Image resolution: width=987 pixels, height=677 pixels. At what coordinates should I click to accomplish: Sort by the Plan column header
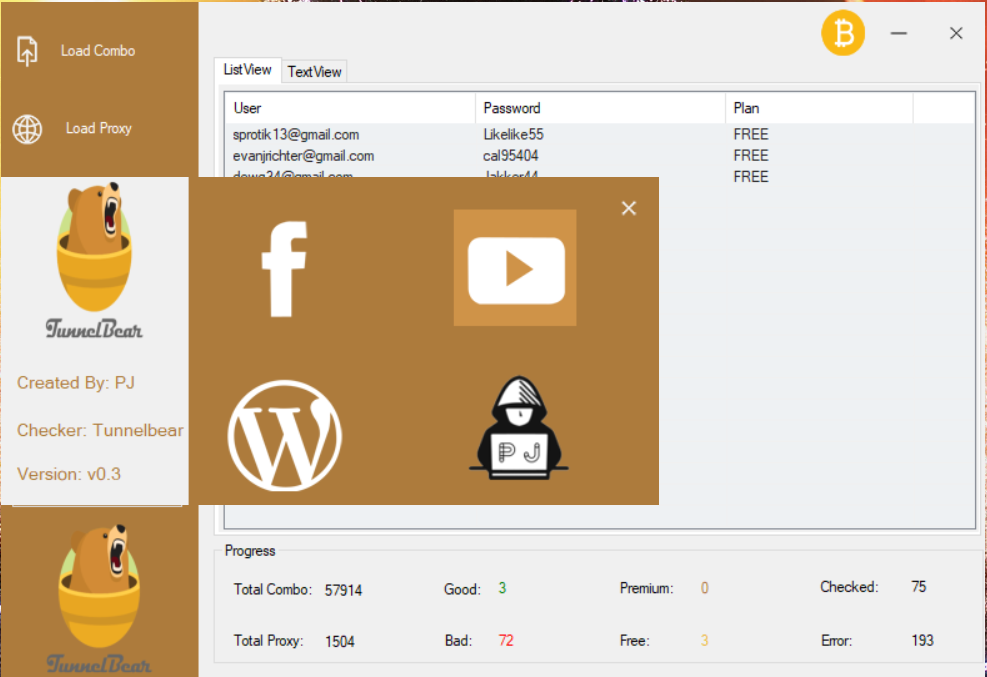click(819, 108)
